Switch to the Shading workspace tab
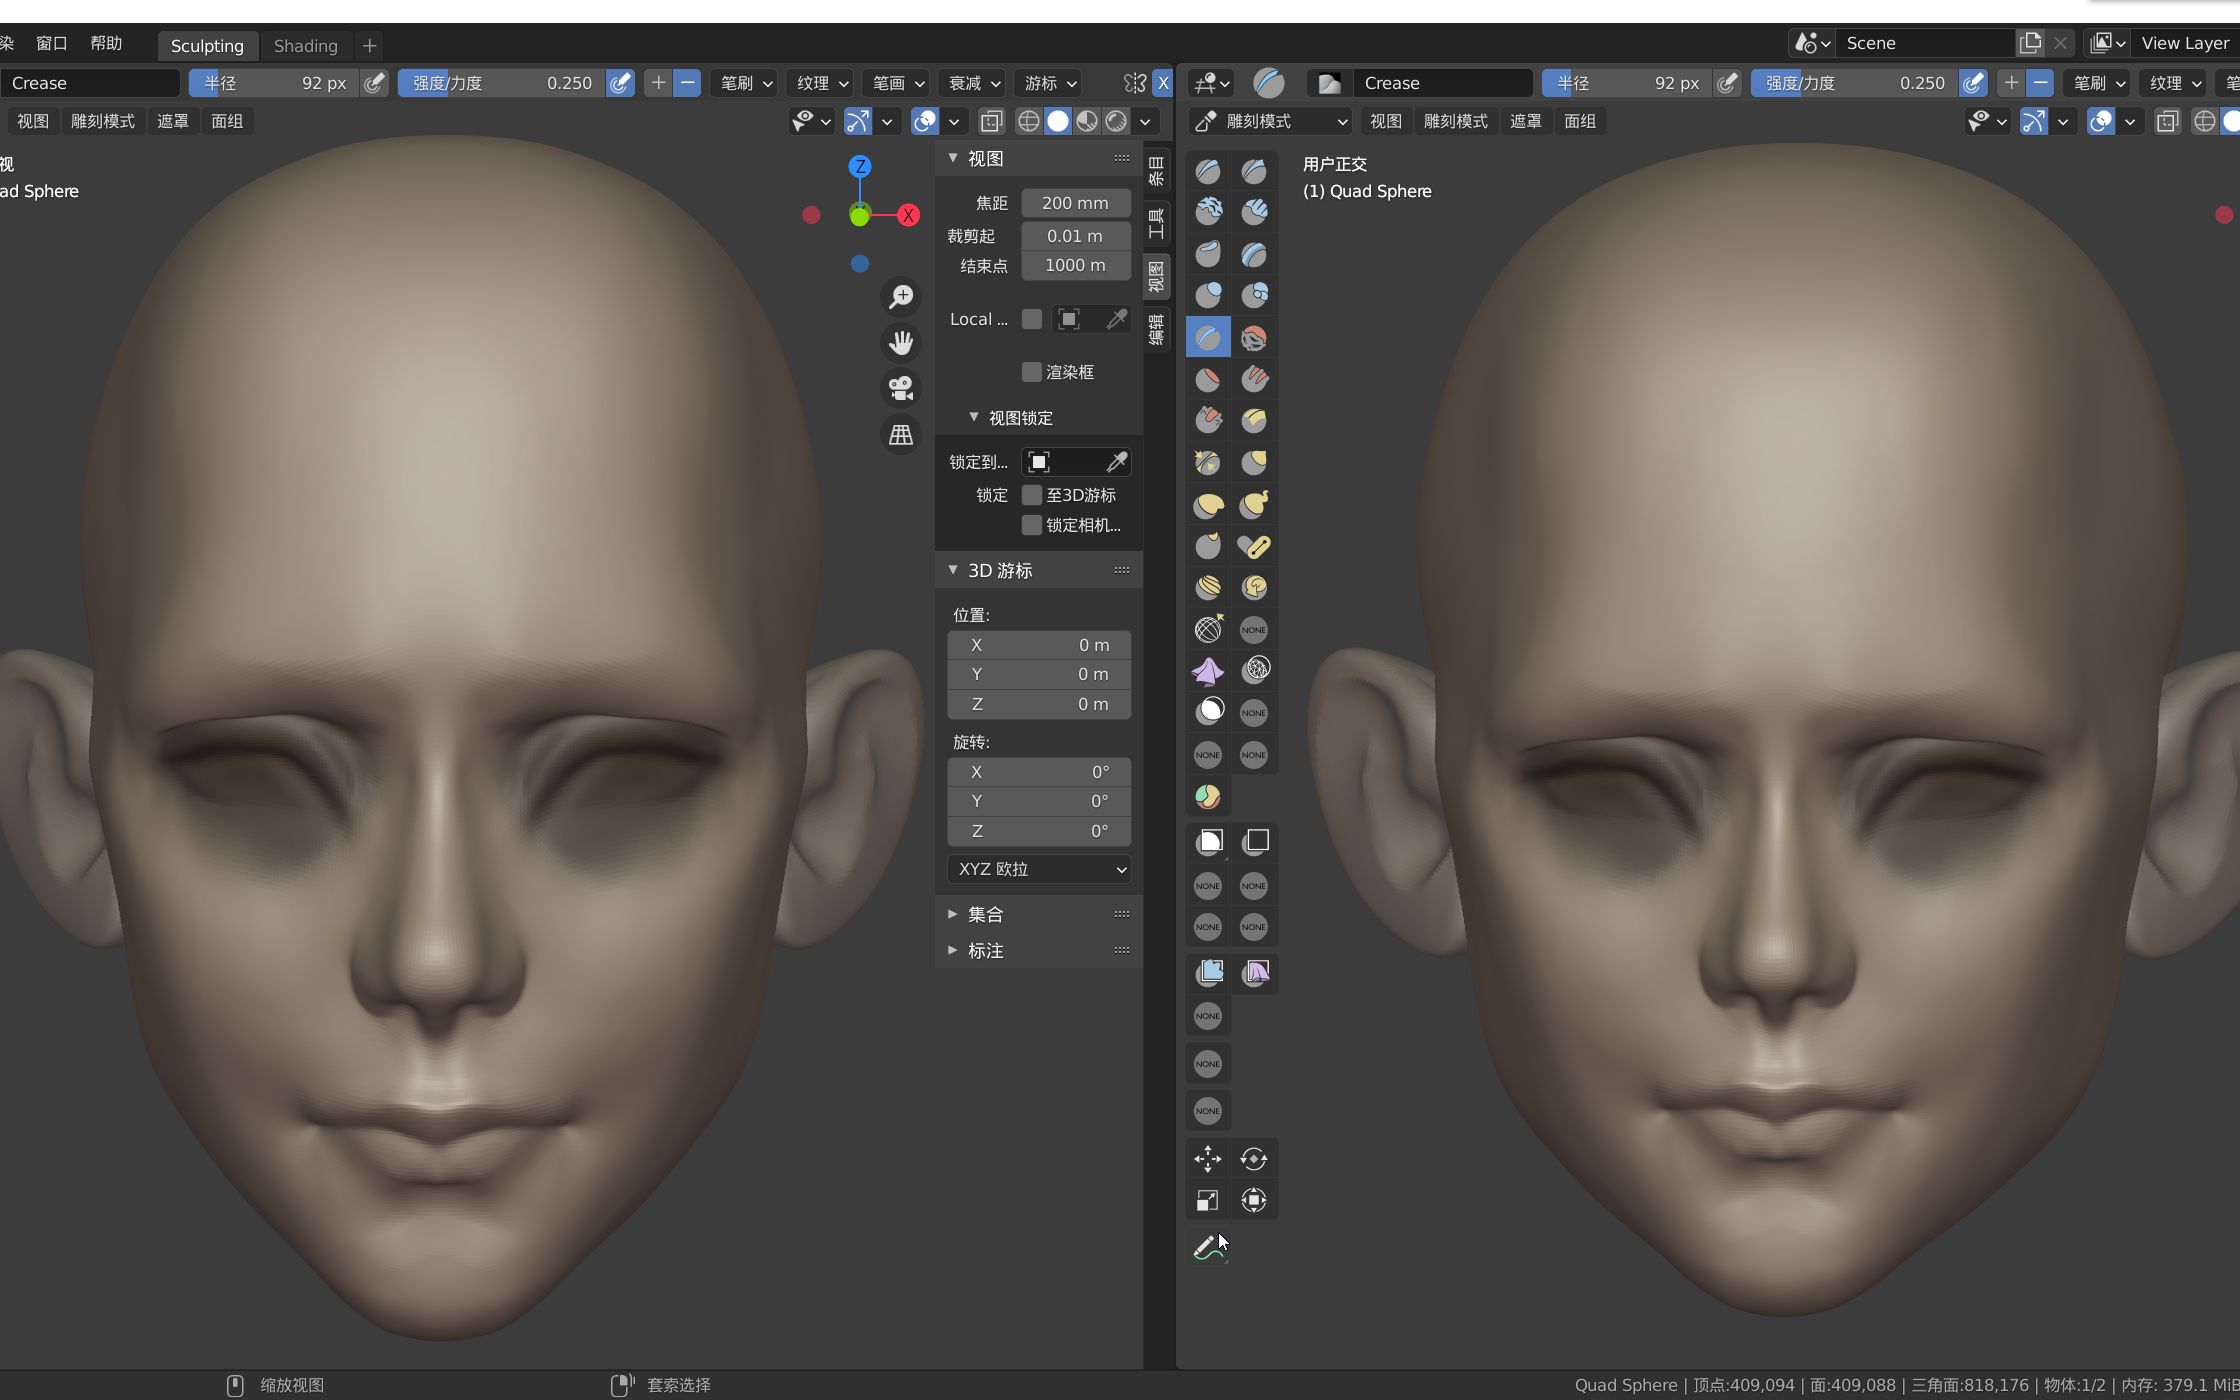The image size is (2240, 1400). coord(306,45)
